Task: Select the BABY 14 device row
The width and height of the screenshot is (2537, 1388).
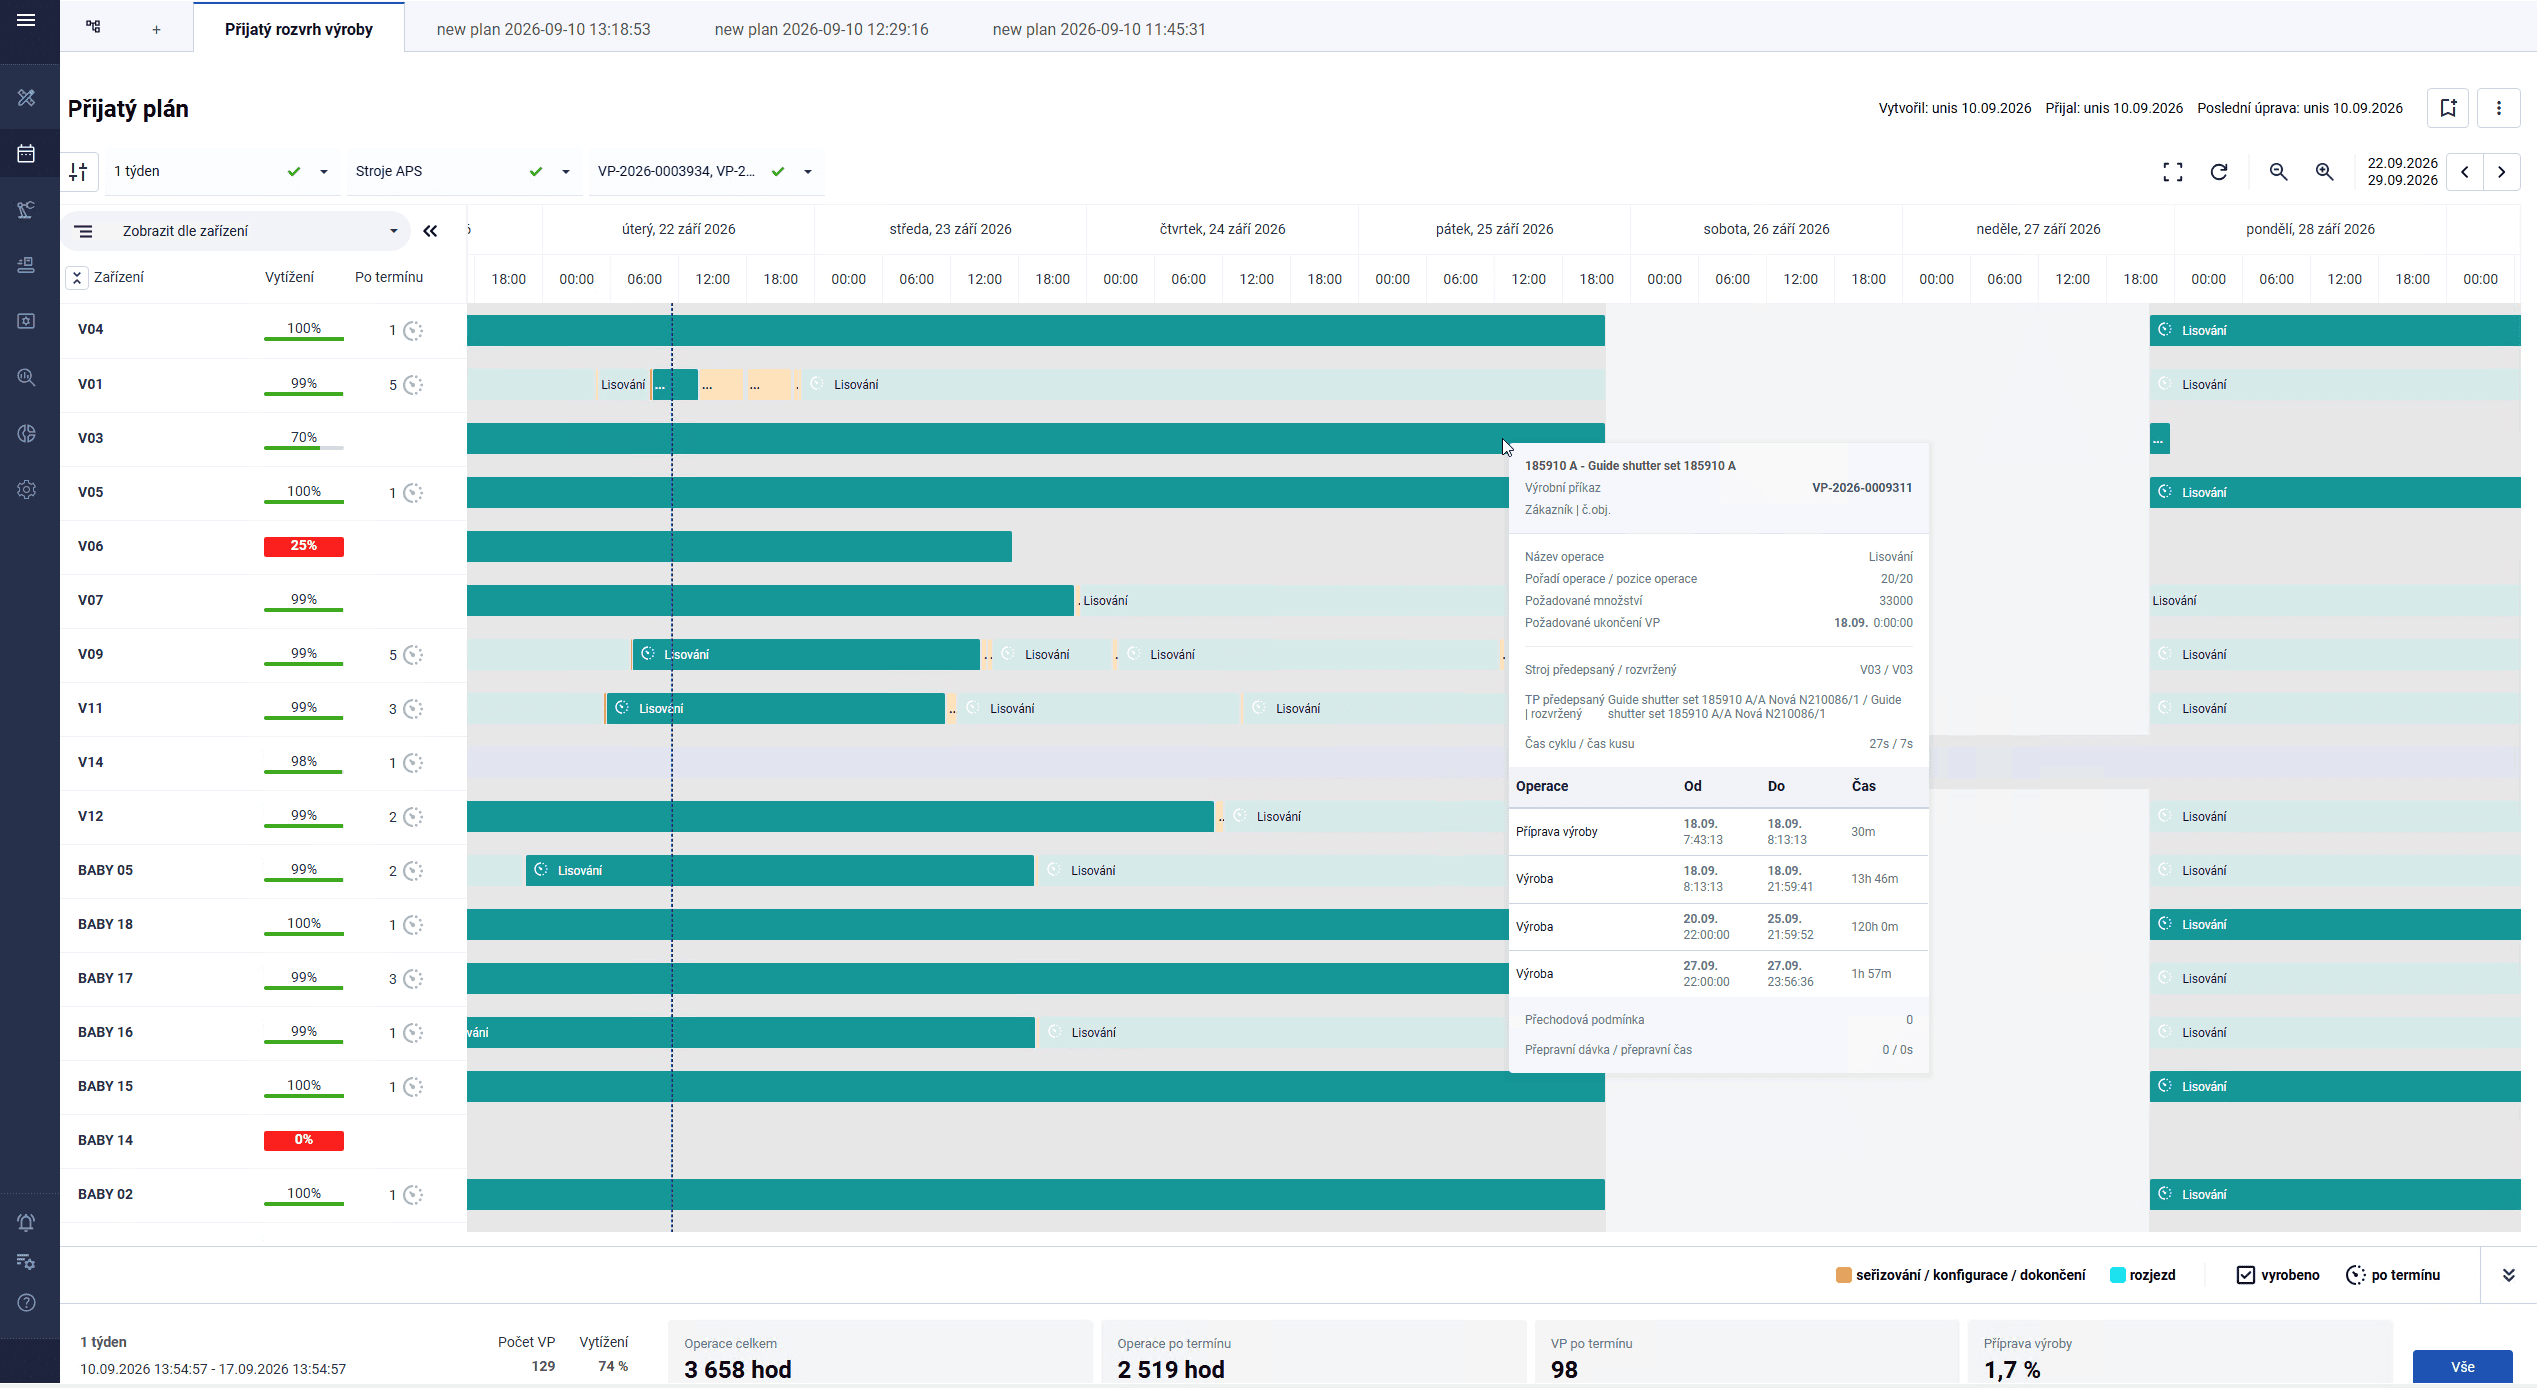Action: tap(263, 1140)
